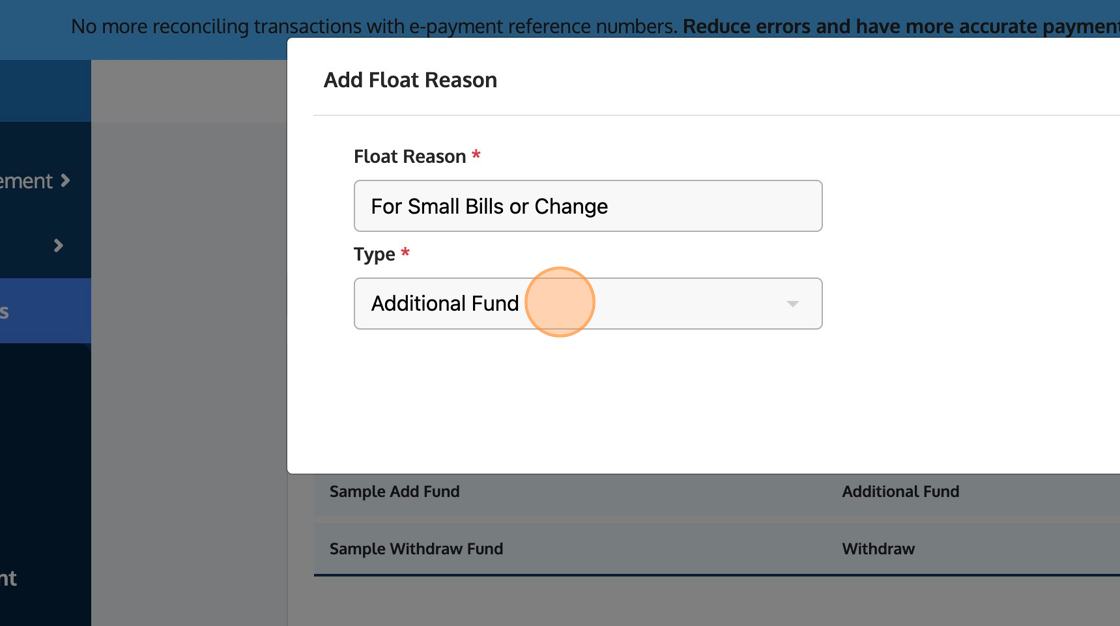Image resolution: width=1120 pixels, height=626 pixels.
Task: Expand the second sidebar chevron arrow
Action: pos(58,245)
